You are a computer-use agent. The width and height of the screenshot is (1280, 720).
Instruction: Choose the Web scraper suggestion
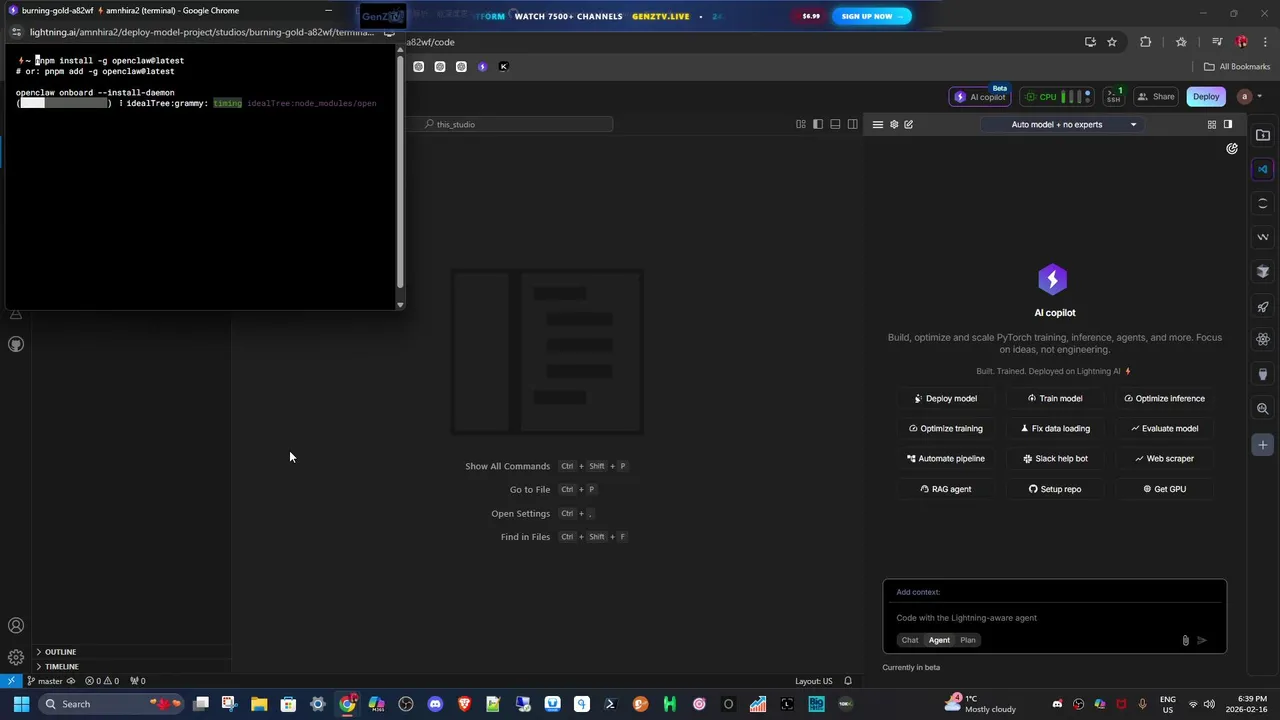(x=1164, y=458)
